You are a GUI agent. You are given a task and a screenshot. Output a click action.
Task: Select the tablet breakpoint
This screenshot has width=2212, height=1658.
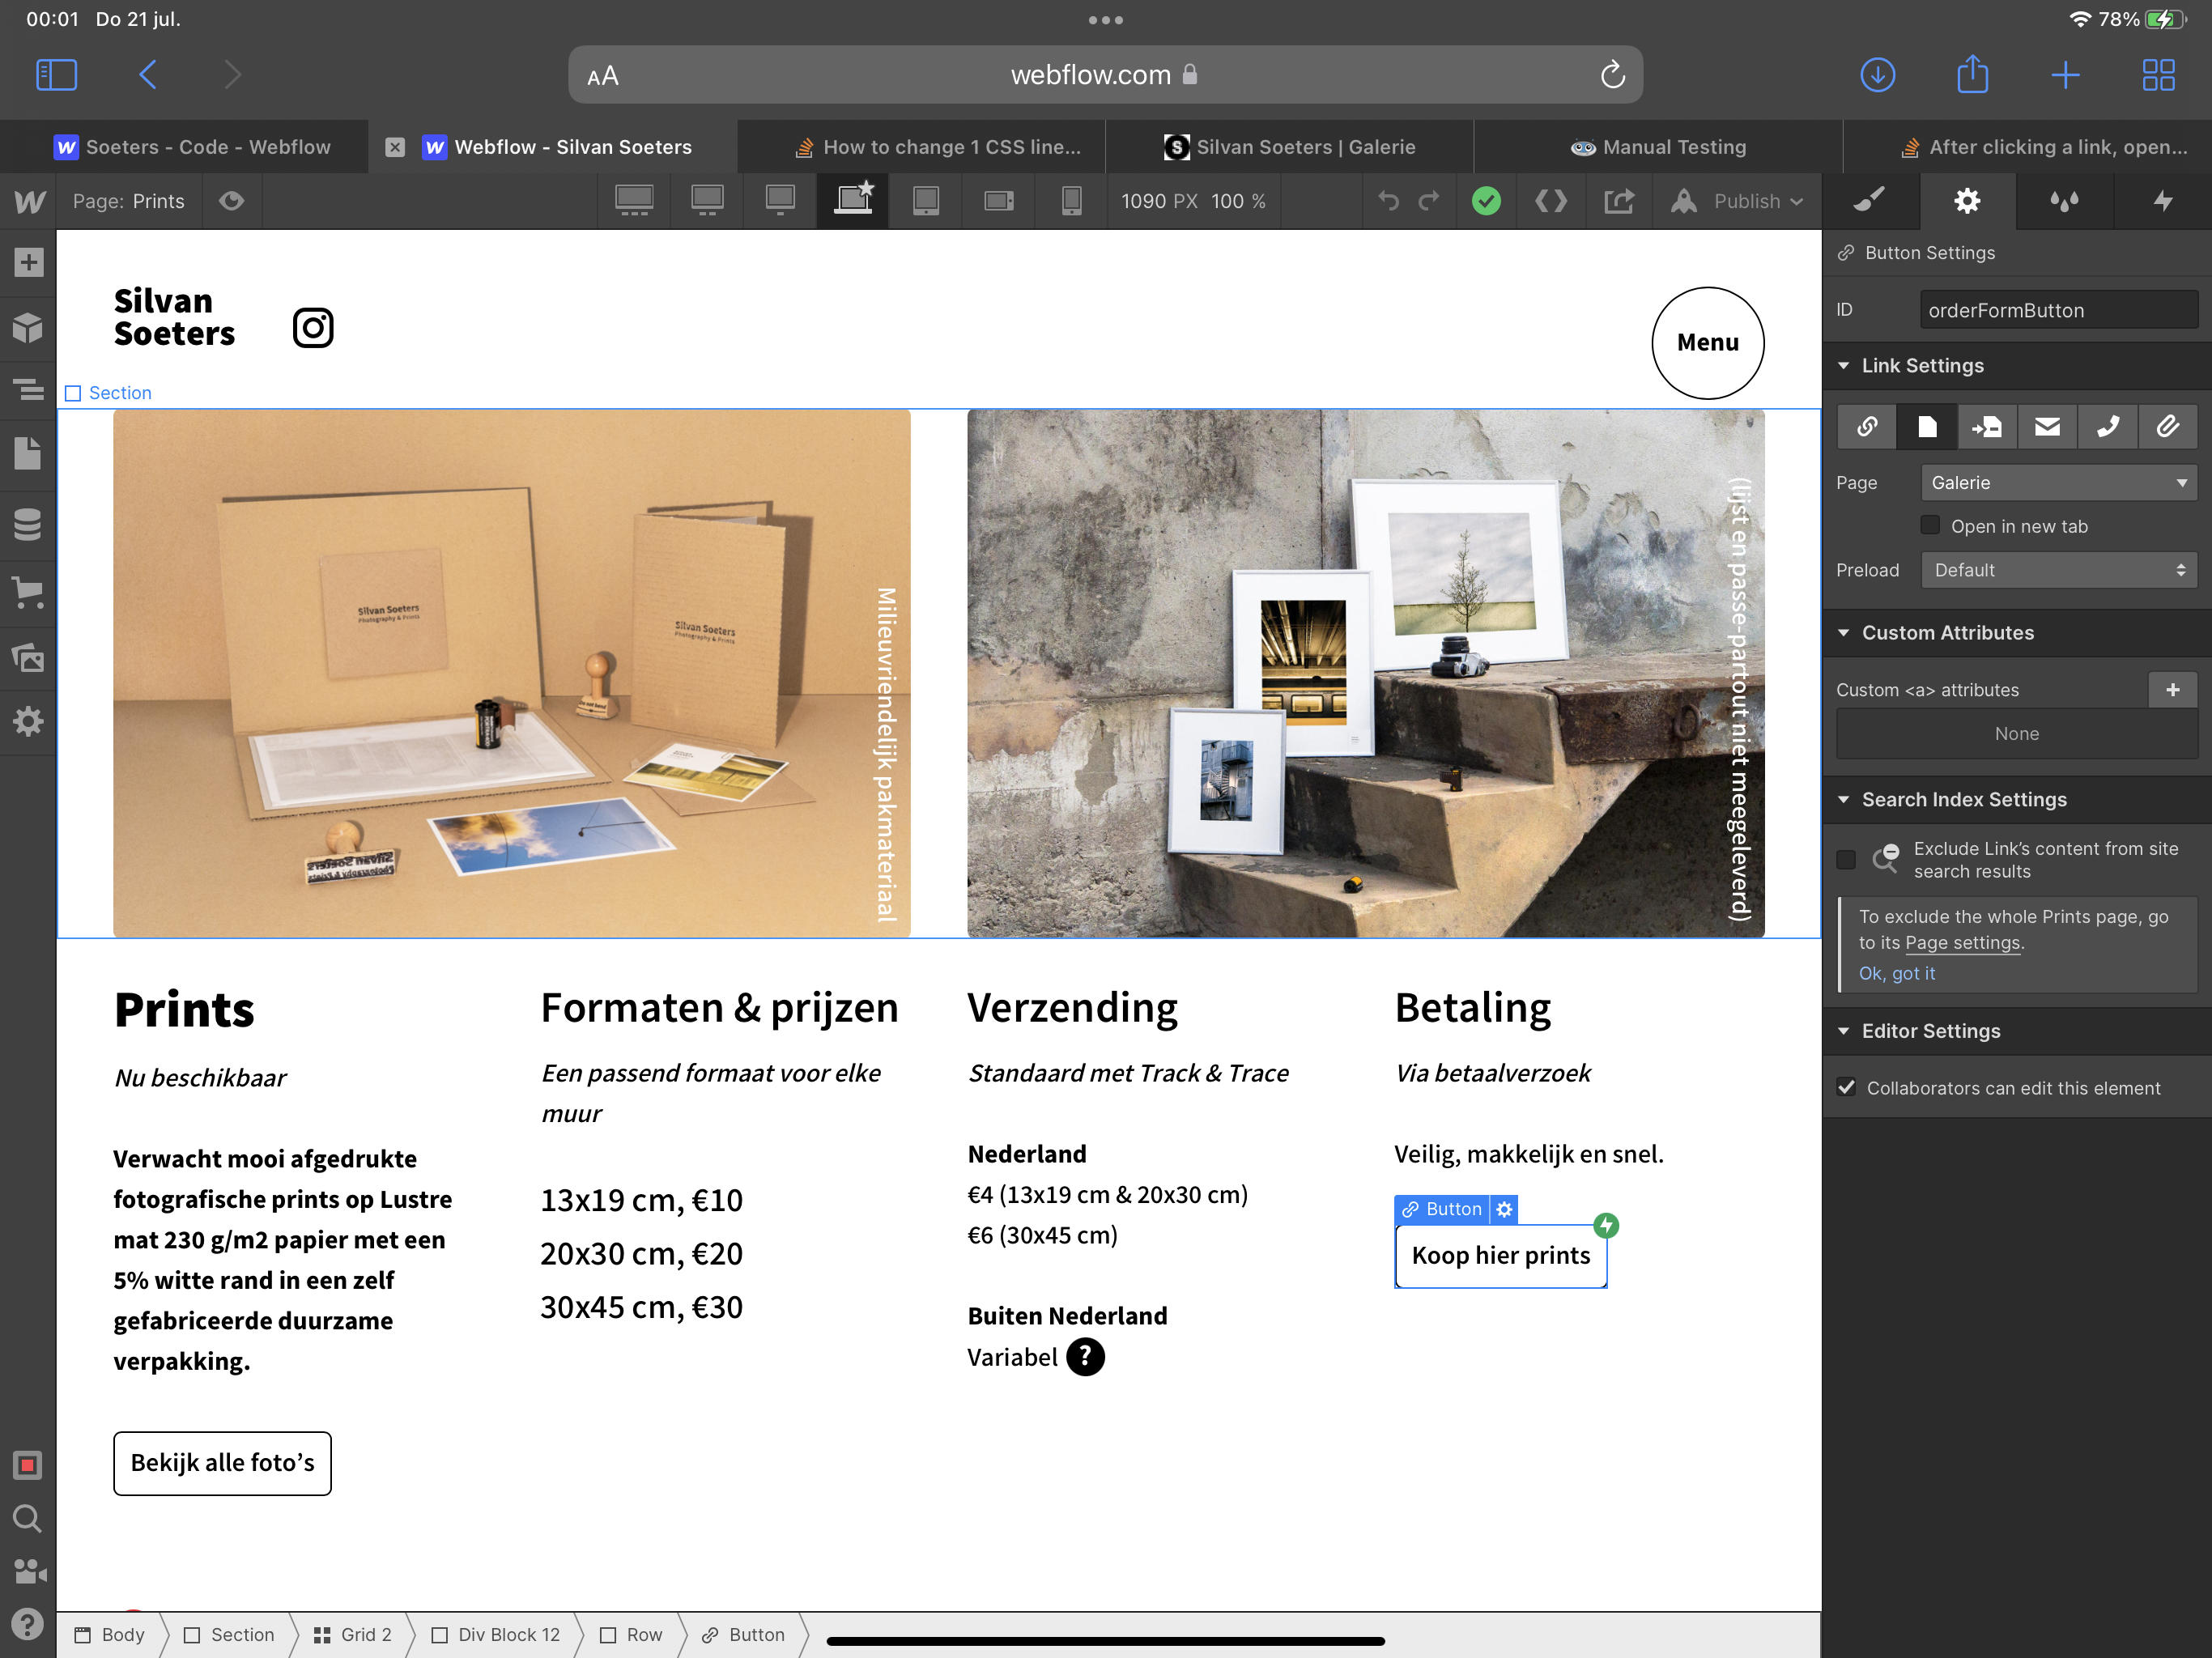(x=926, y=201)
